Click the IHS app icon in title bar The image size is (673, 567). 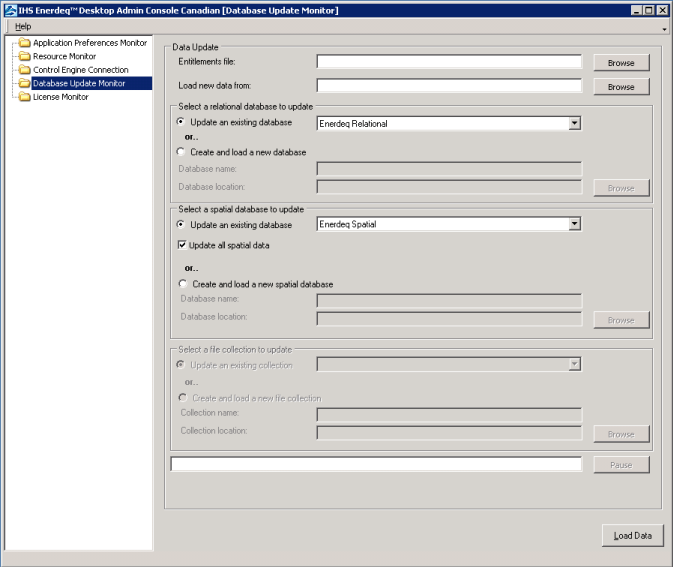point(10,10)
